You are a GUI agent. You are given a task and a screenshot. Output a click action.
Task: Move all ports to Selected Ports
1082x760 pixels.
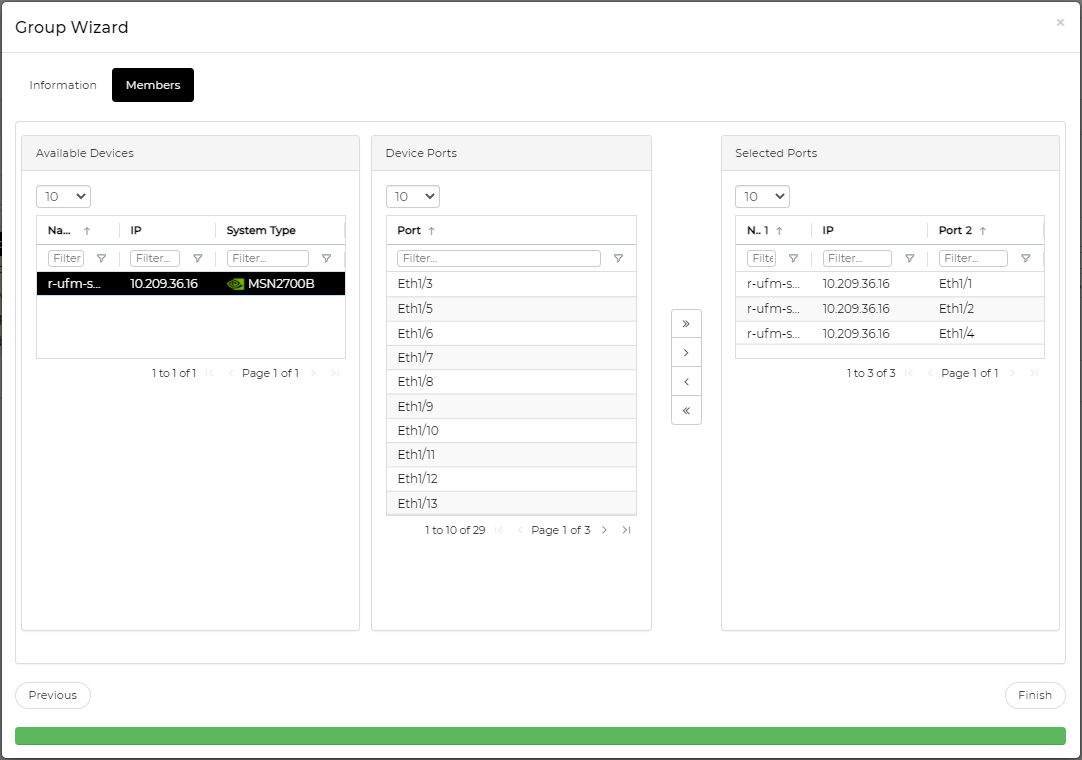686,324
